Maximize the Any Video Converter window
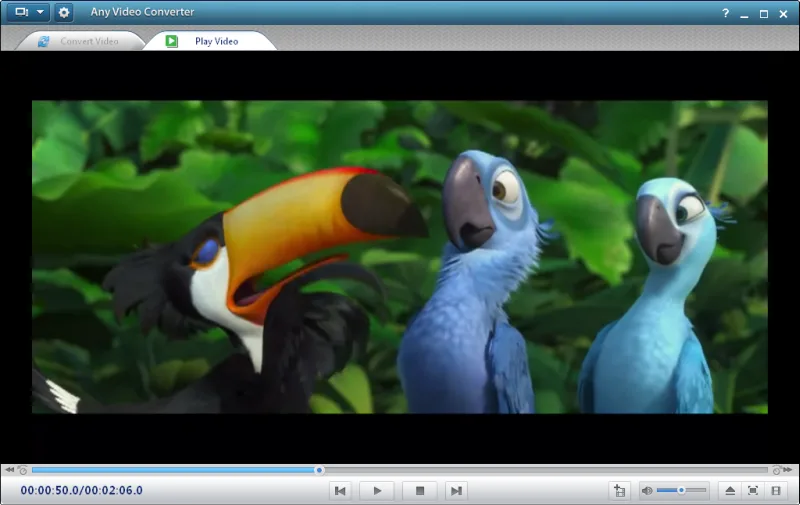The width and height of the screenshot is (800, 505). point(764,14)
